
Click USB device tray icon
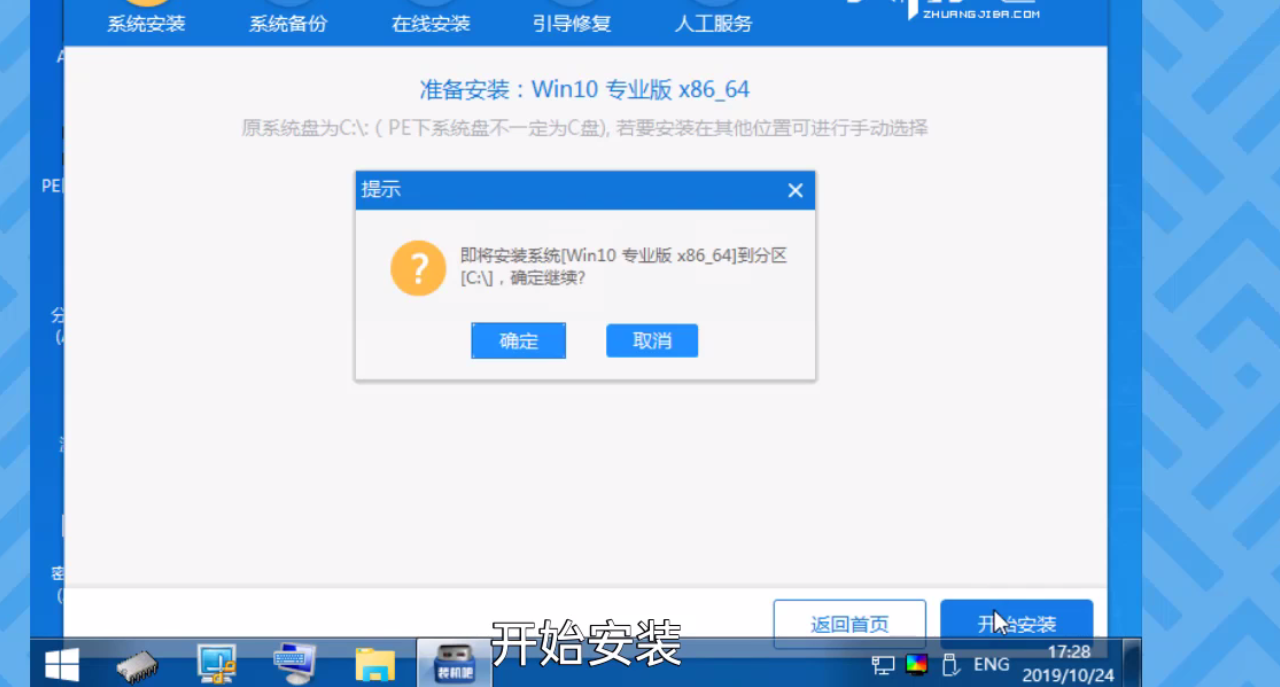coord(951,664)
